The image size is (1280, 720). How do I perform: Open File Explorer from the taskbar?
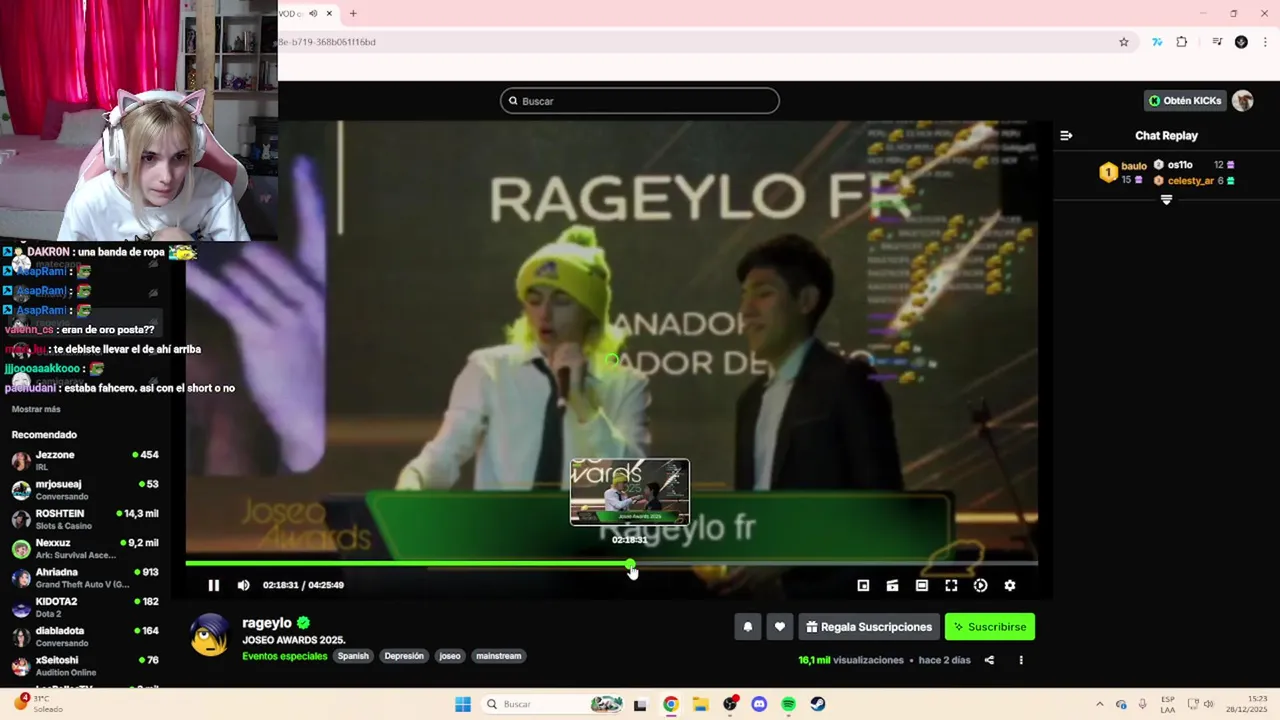click(x=700, y=704)
